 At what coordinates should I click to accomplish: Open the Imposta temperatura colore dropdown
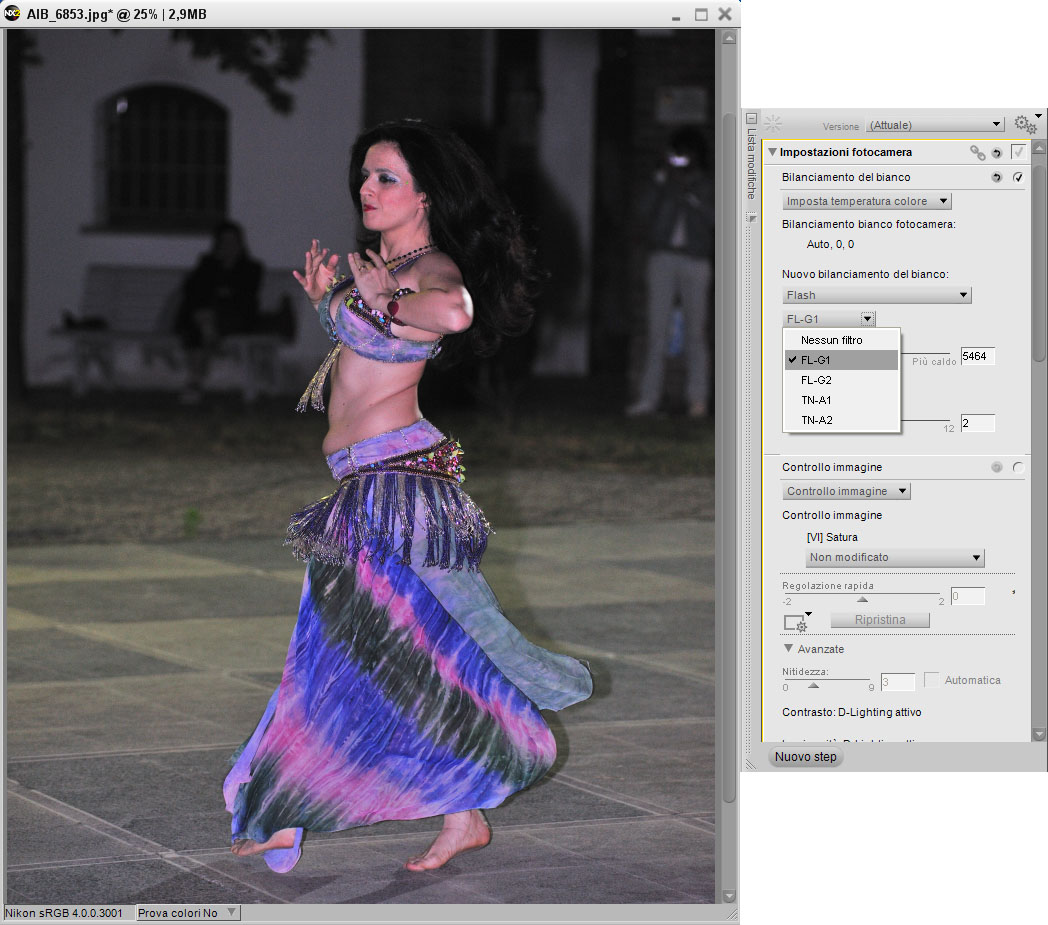[x=867, y=201]
